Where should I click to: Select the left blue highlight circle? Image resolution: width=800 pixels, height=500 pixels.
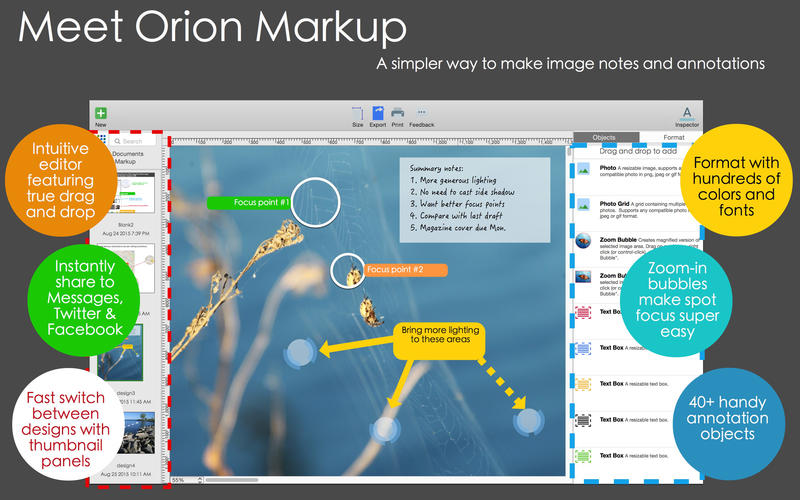(x=301, y=353)
